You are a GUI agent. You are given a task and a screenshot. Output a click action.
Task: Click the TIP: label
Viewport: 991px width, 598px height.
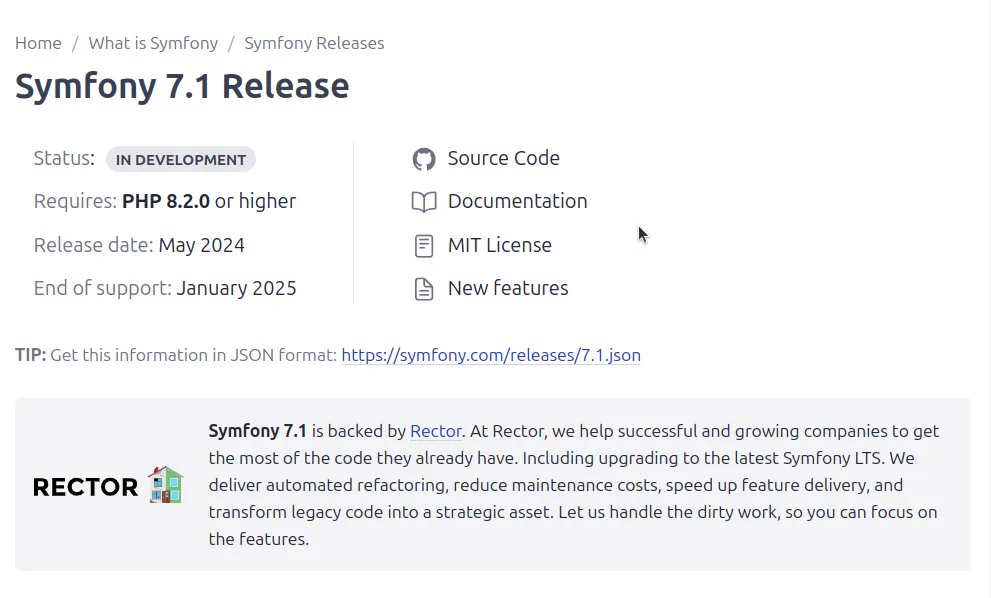[31, 355]
